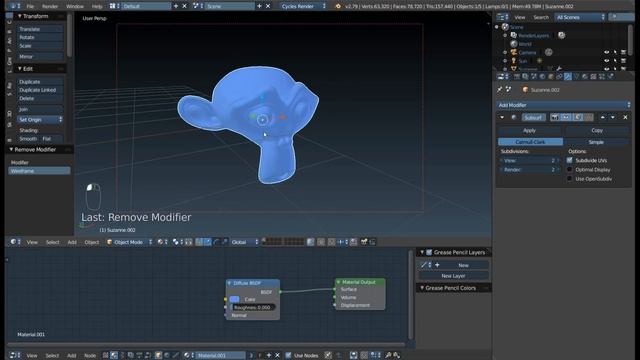Toggle Sun renderability camera icon
This screenshot has width=640, height=360.
623,61
